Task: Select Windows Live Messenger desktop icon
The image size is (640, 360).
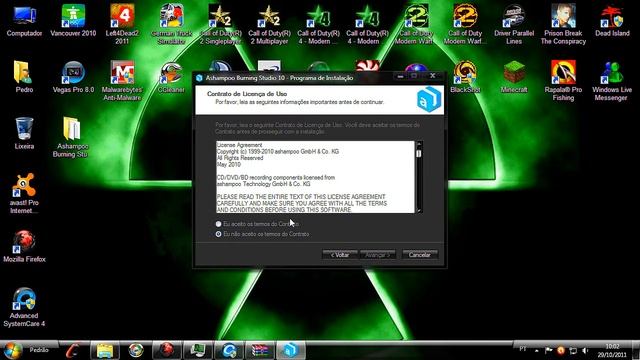Action: point(612,80)
